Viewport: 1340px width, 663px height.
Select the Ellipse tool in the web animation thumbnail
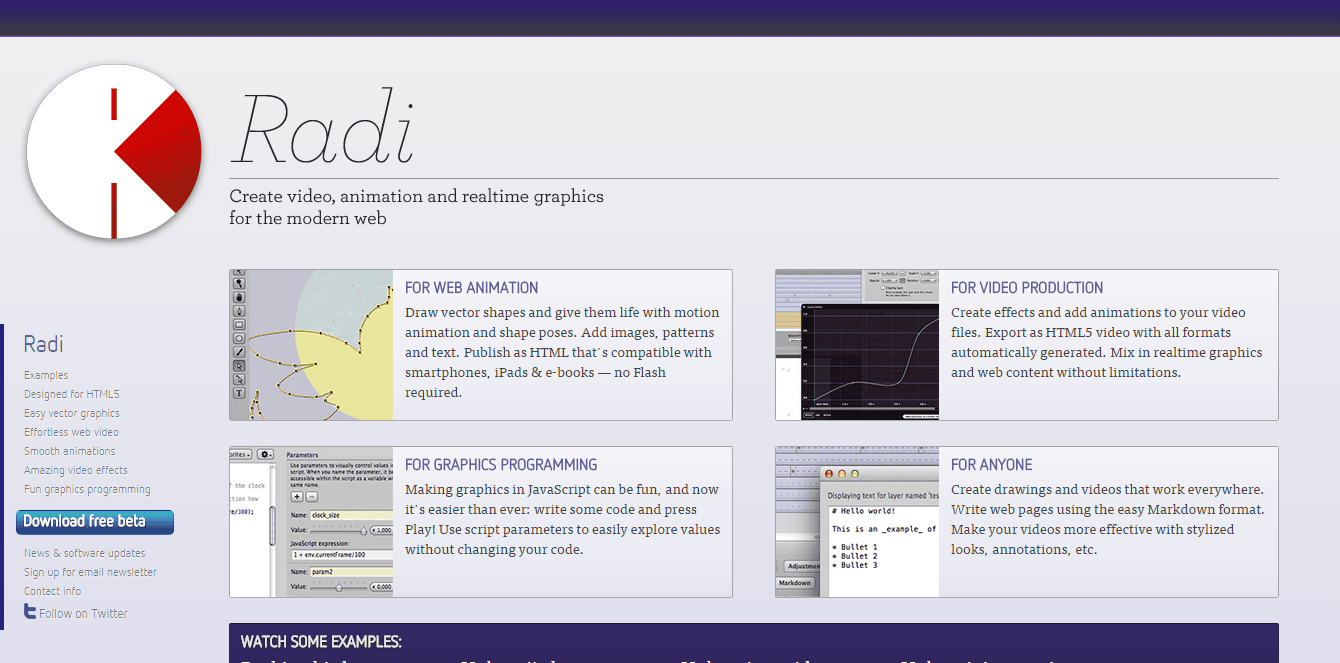(239, 338)
